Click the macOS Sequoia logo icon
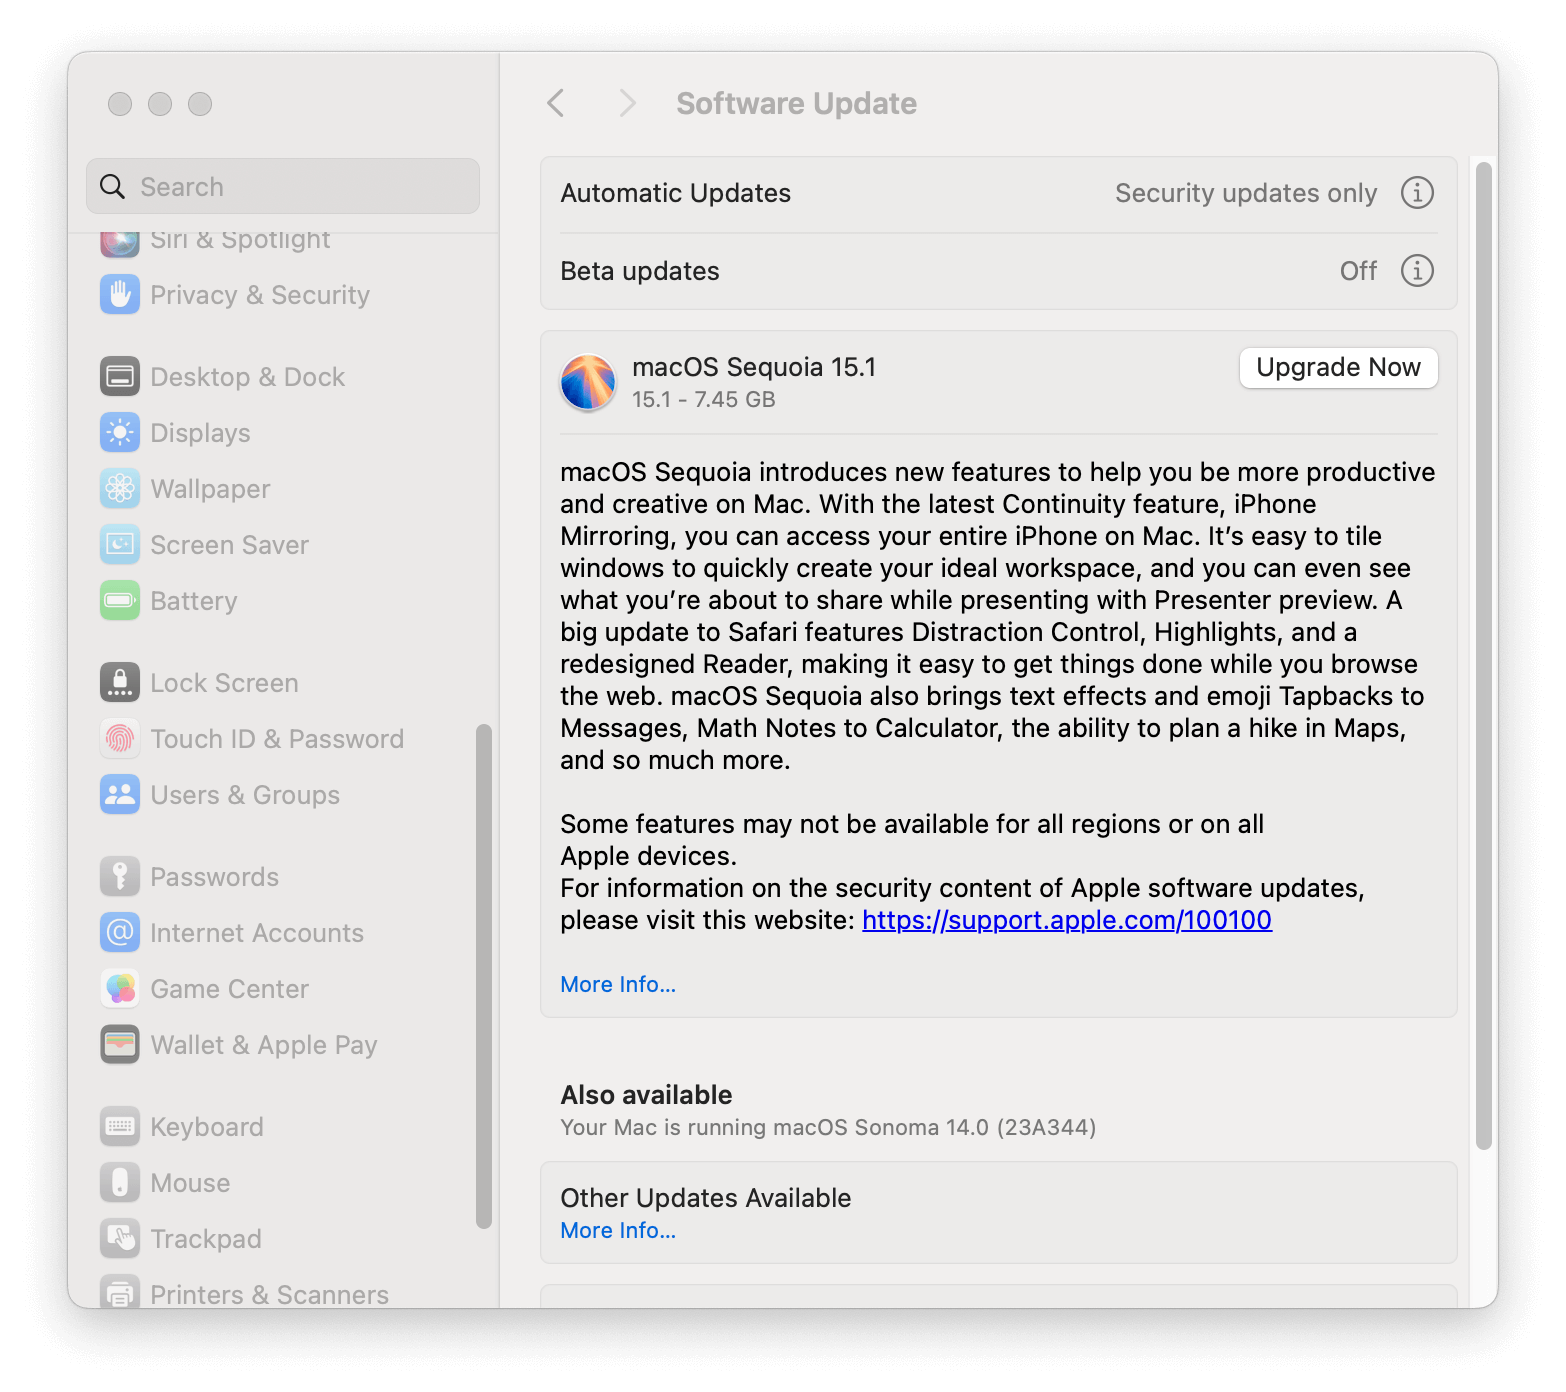Image resolution: width=1566 pixels, height=1392 pixels. click(588, 382)
